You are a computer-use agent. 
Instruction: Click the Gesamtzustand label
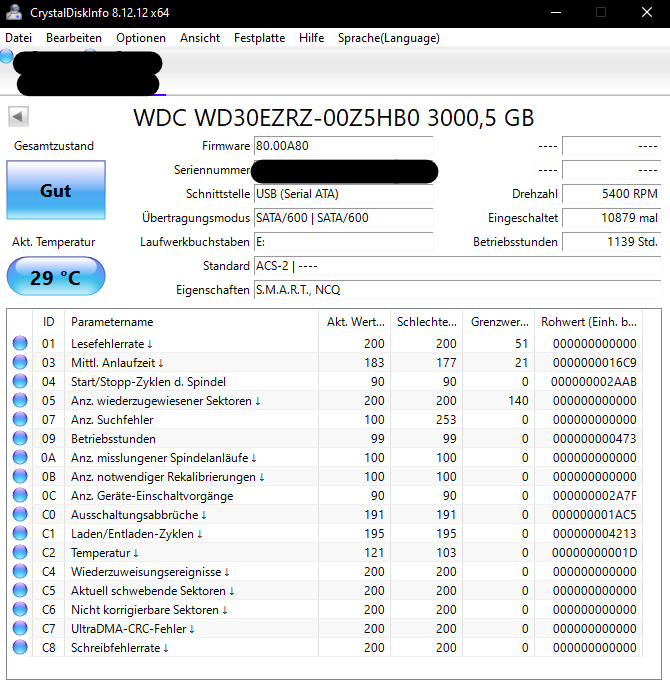coord(54,146)
